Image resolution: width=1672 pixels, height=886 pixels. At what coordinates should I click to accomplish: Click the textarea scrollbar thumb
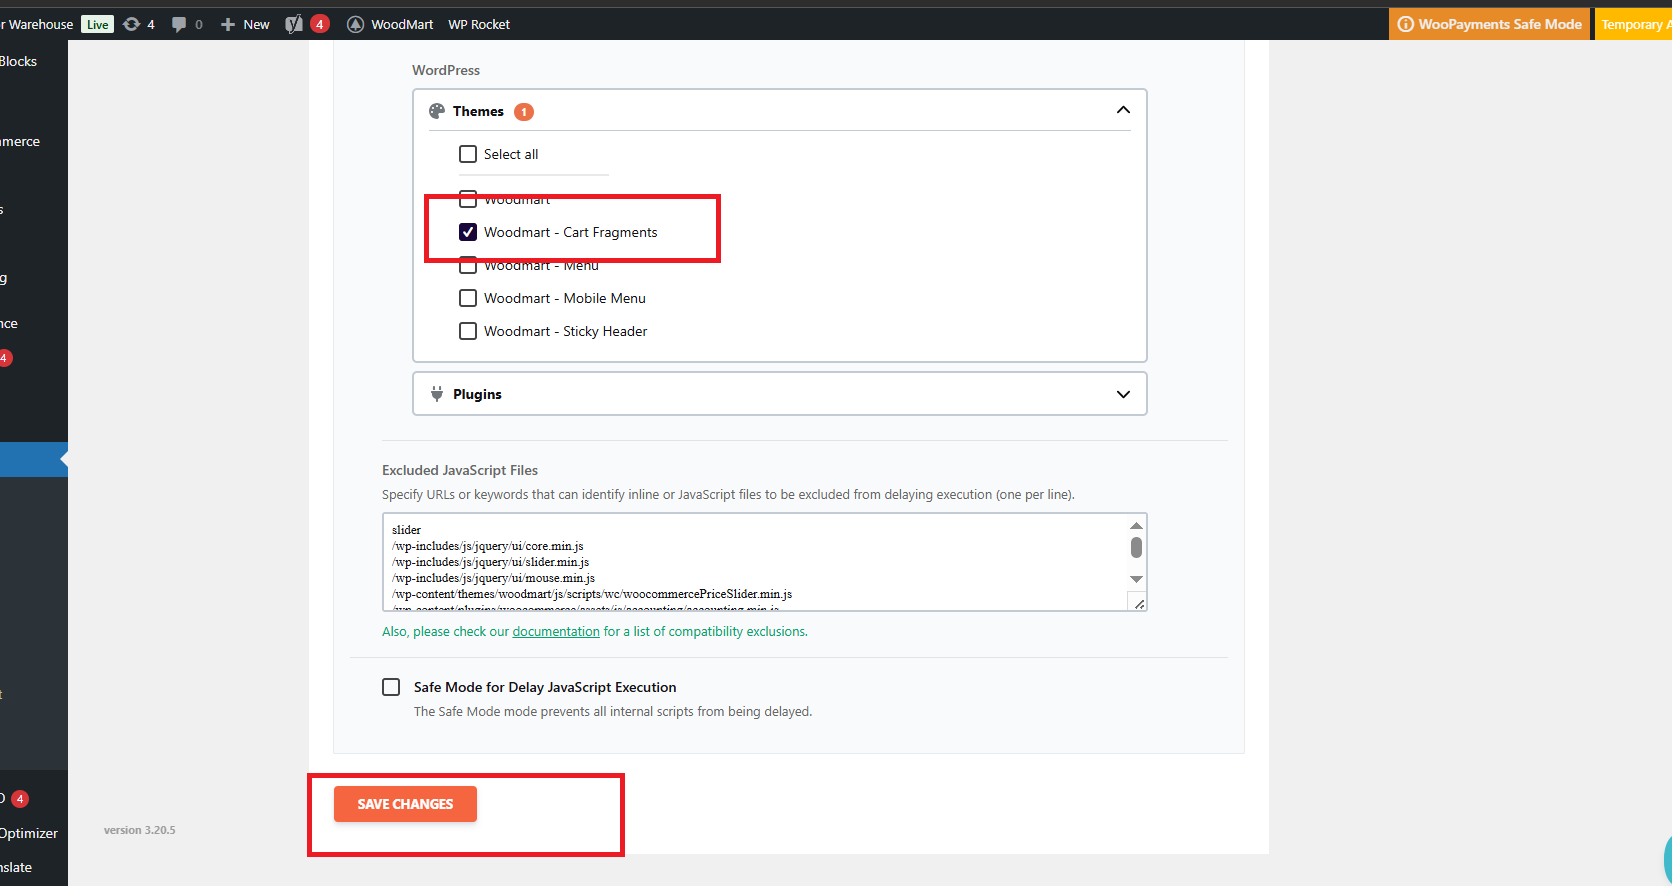pos(1136,547)
